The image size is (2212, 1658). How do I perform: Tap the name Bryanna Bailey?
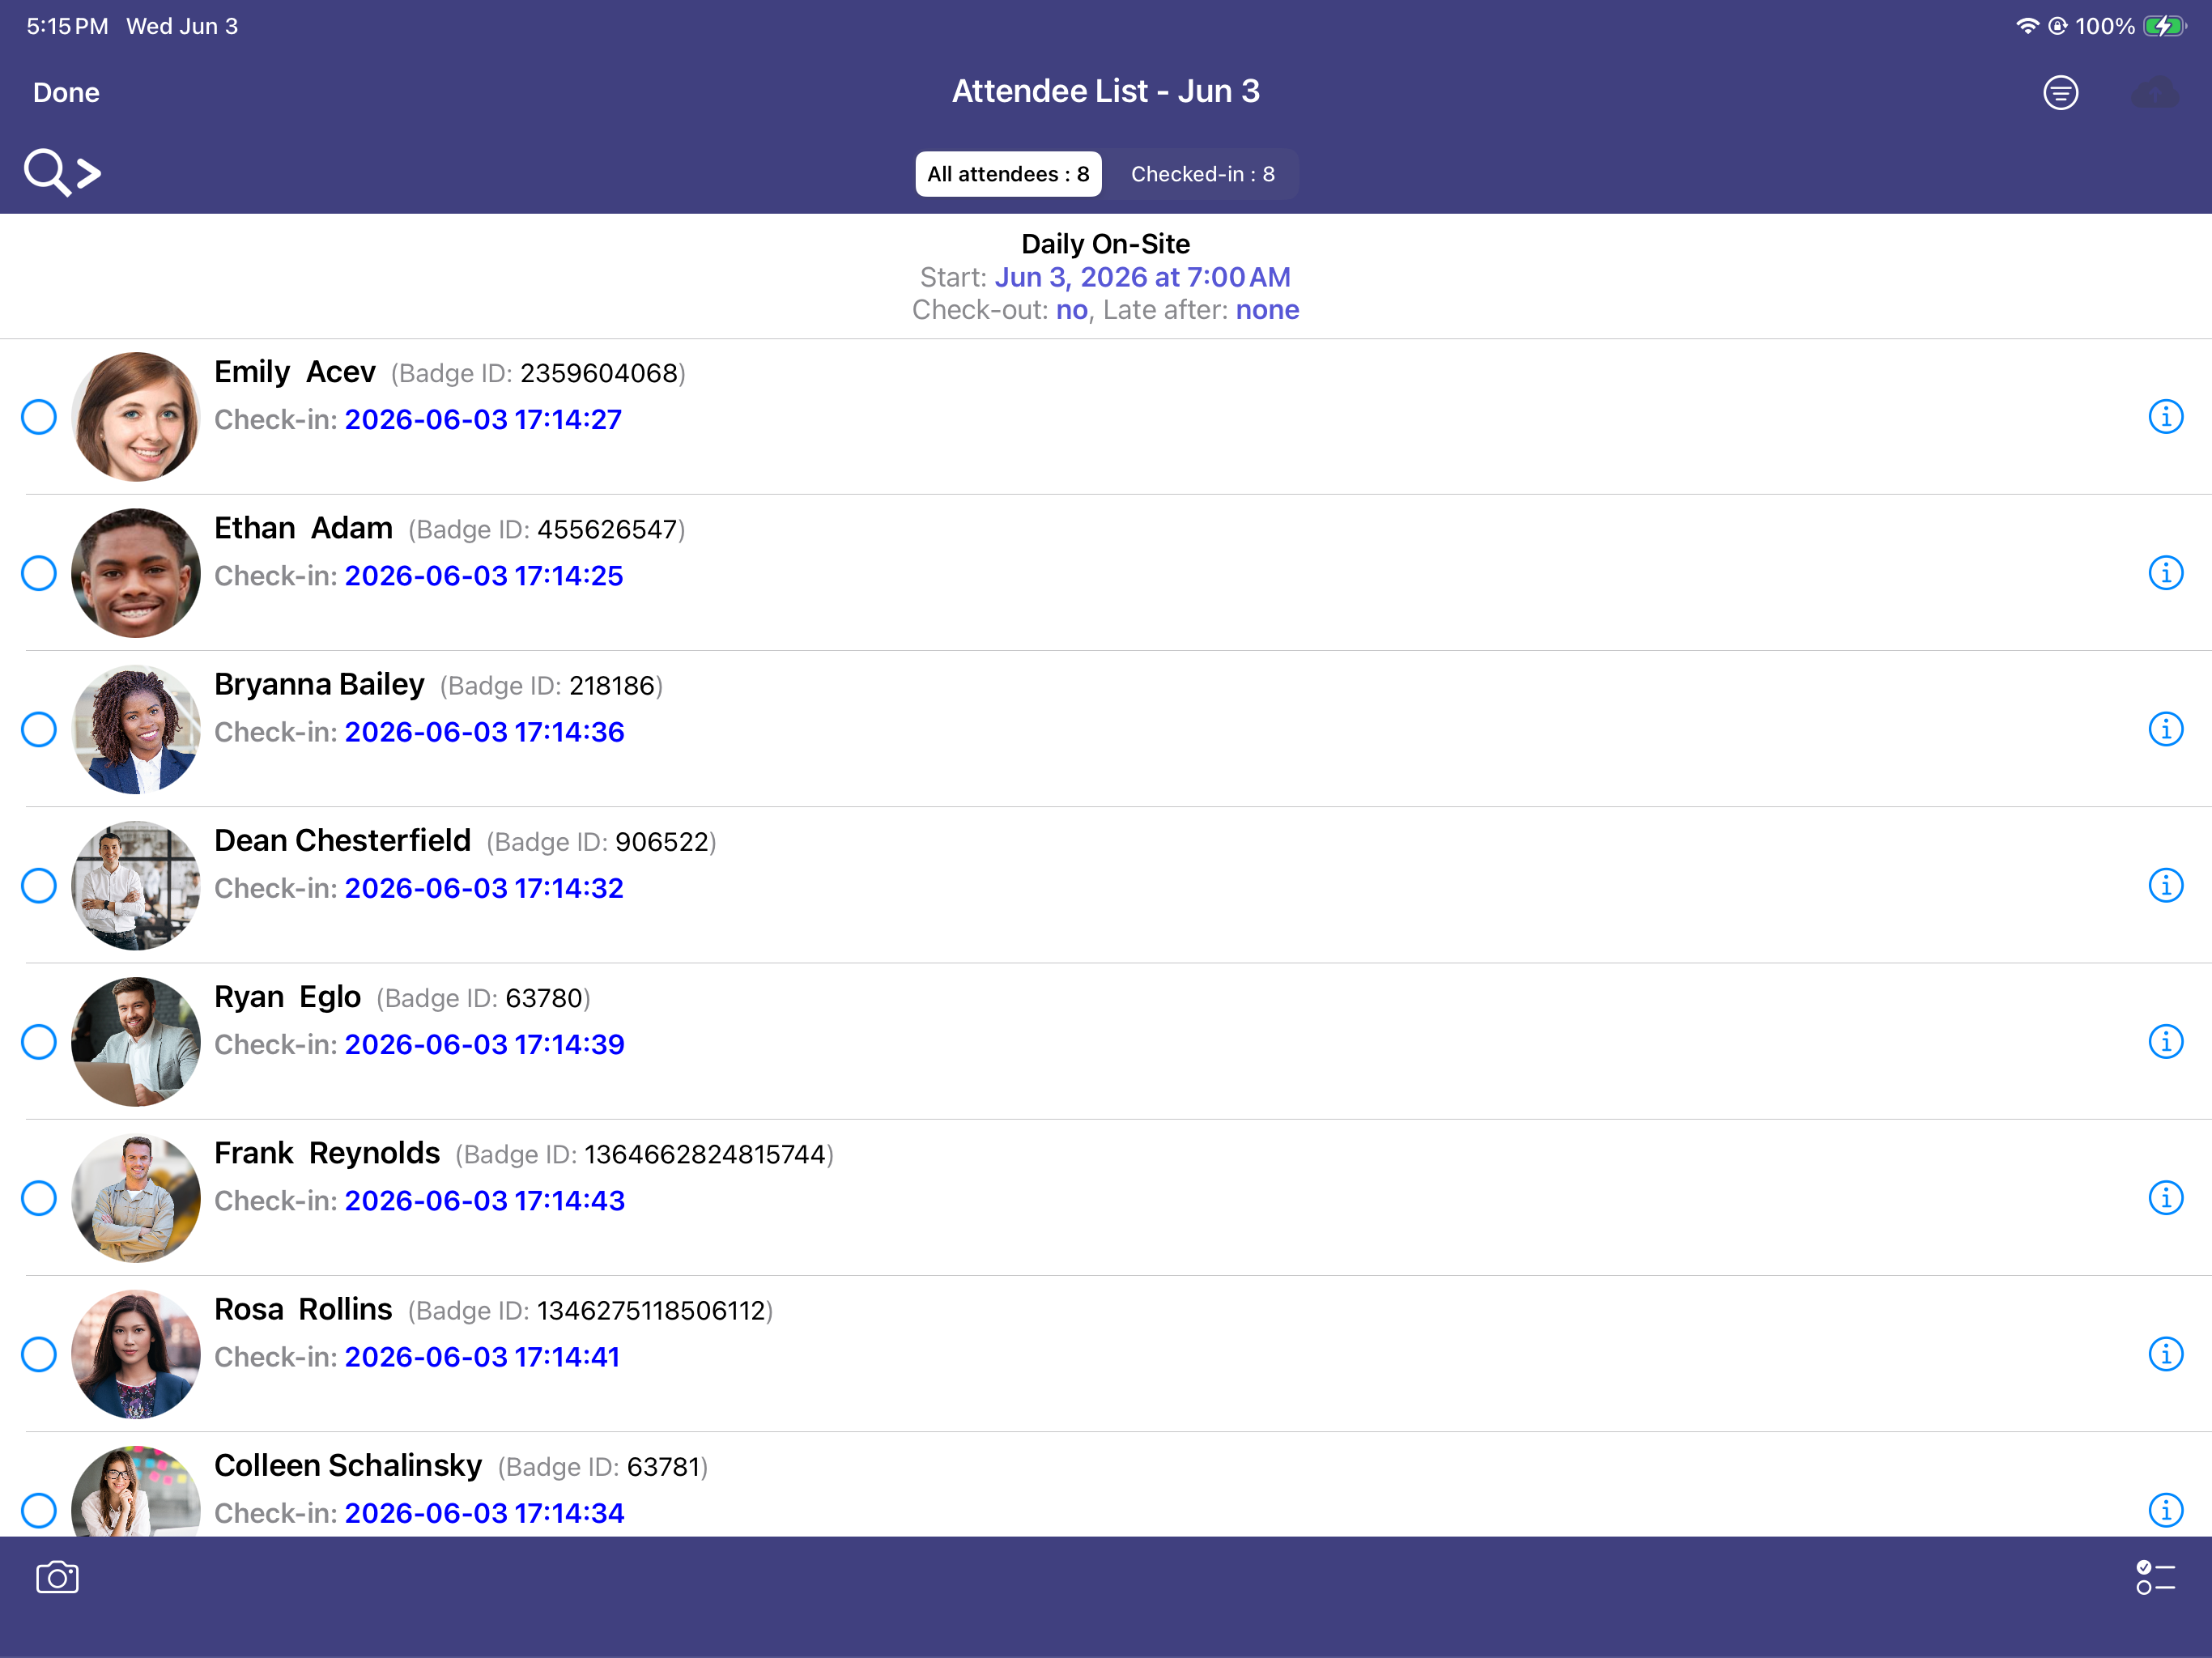point(319,684)
